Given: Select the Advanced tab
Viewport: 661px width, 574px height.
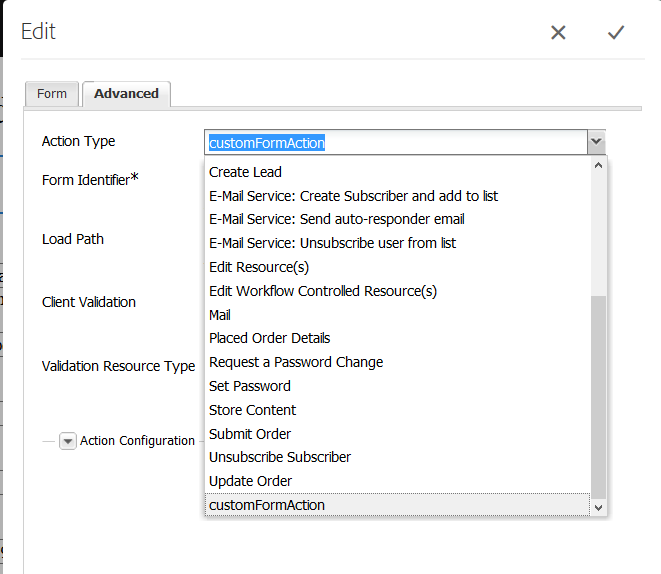Looking at the screenshot, I should [x=126, y=94].
